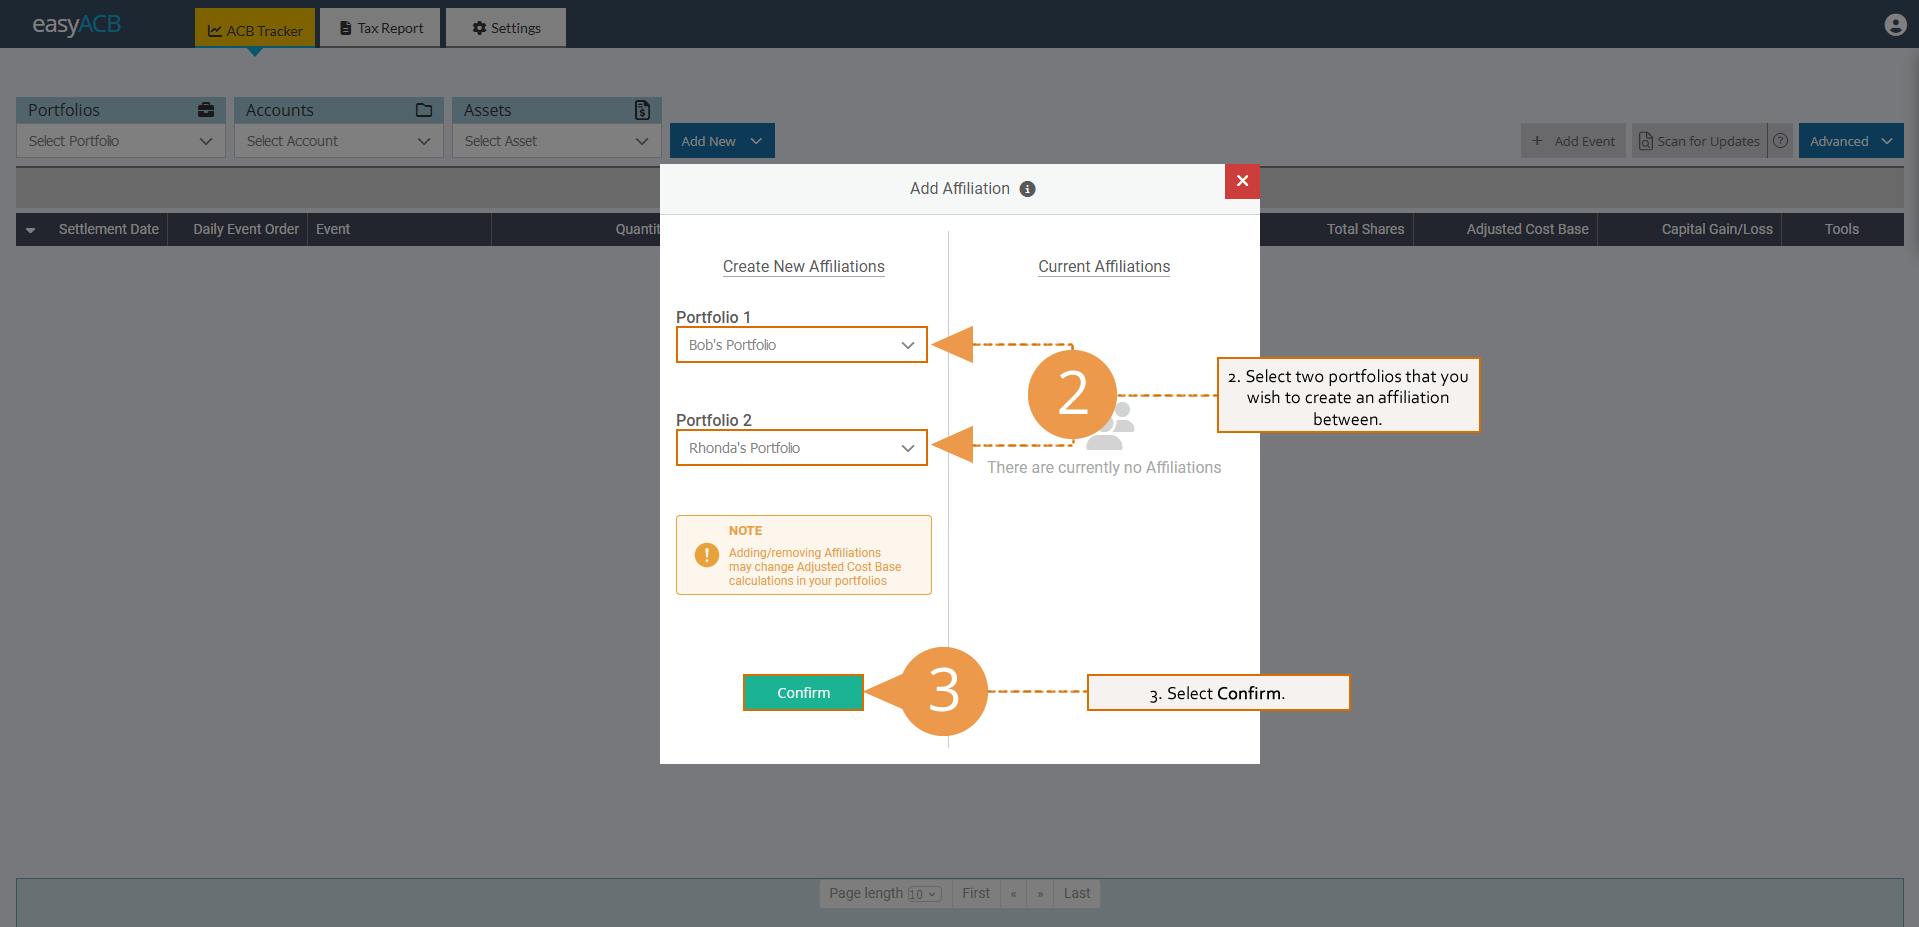
Task: Click the Accounts folder icon
Action: click(424, 110)
